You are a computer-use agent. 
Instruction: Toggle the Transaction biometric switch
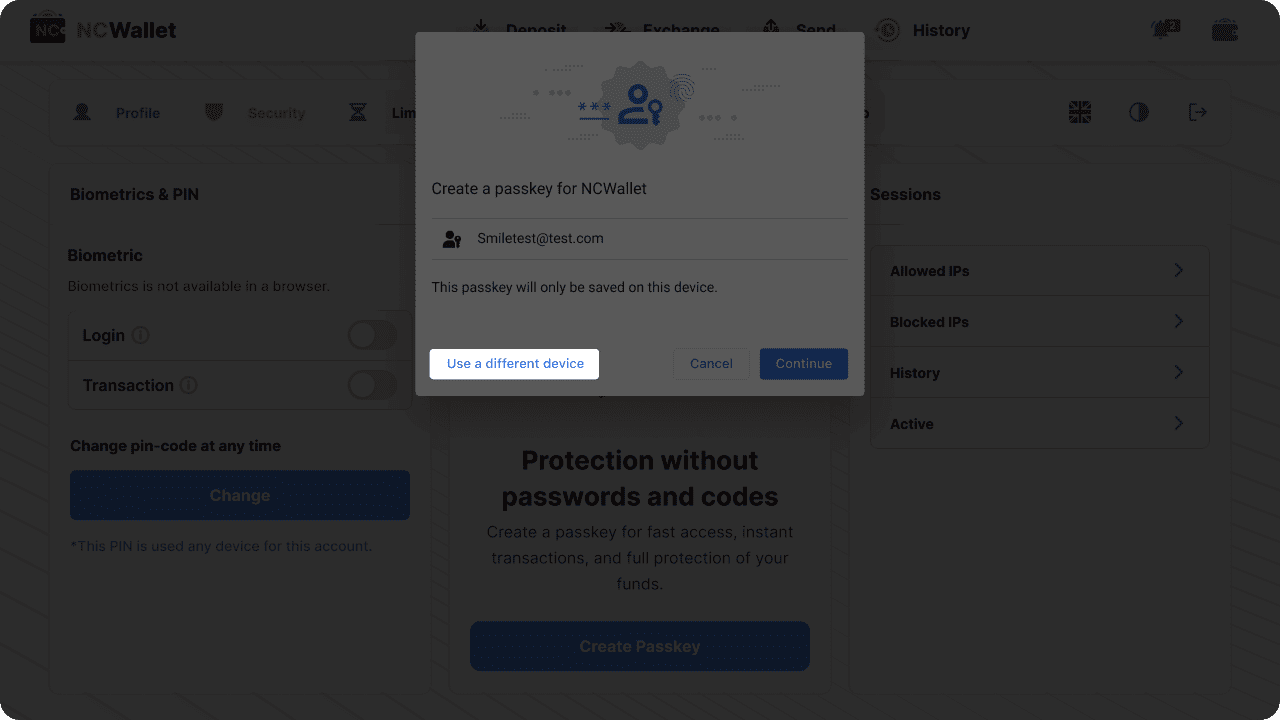[x=372, y=385]
